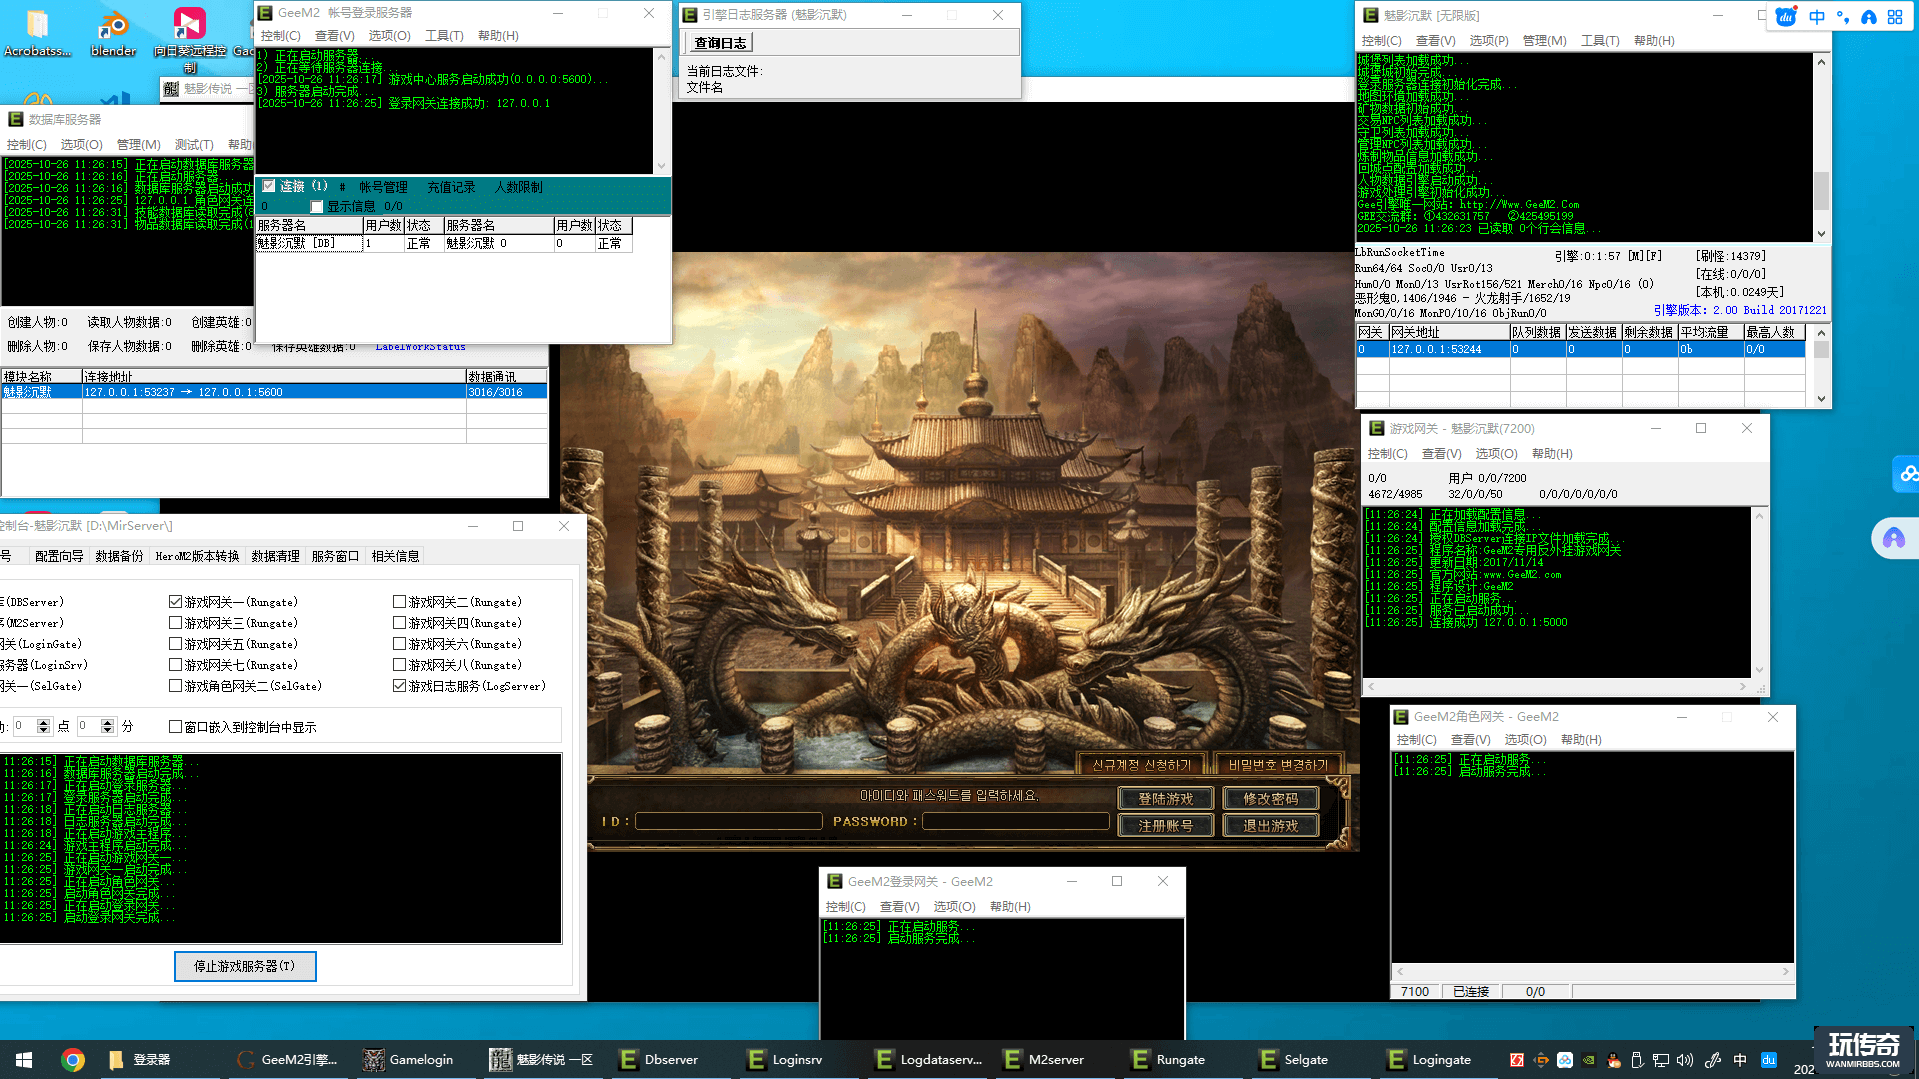
Task: Toggle the 游戏日志服务(LogServer) checkbox
Action: [399, 686]
